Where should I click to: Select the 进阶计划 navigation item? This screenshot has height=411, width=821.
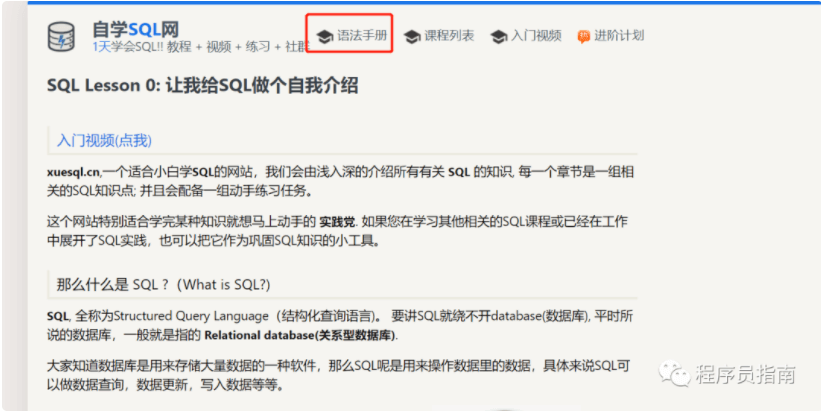pos(618,36)
